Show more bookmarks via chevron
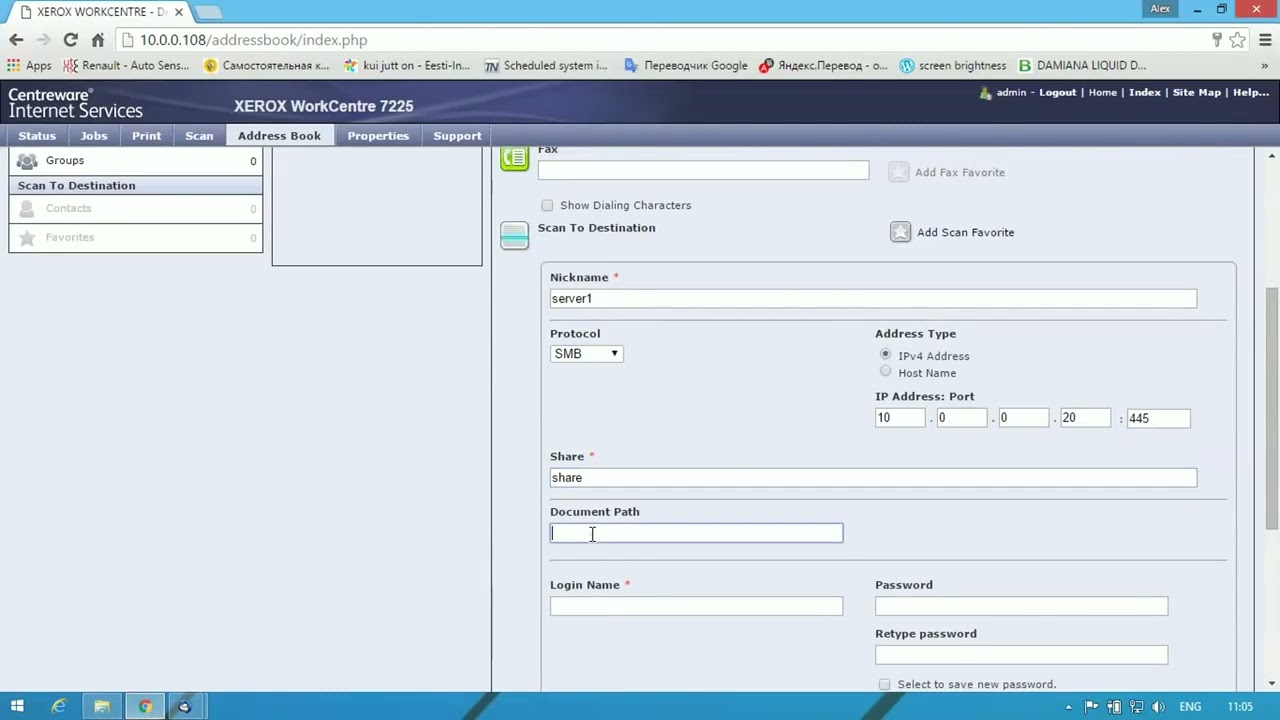Viewport: 1280px width, 720px height. [1267, 65]
